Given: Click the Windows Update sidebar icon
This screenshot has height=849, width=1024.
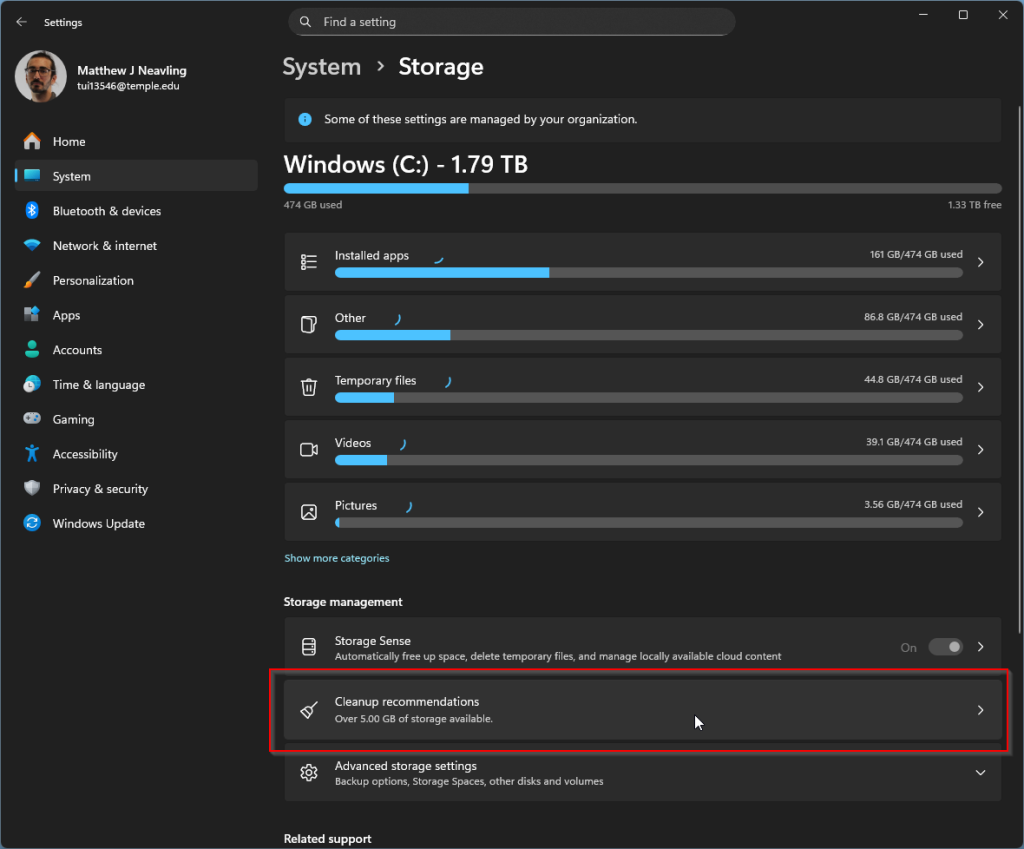Looking at the screenshot, I should click(32, 523).
